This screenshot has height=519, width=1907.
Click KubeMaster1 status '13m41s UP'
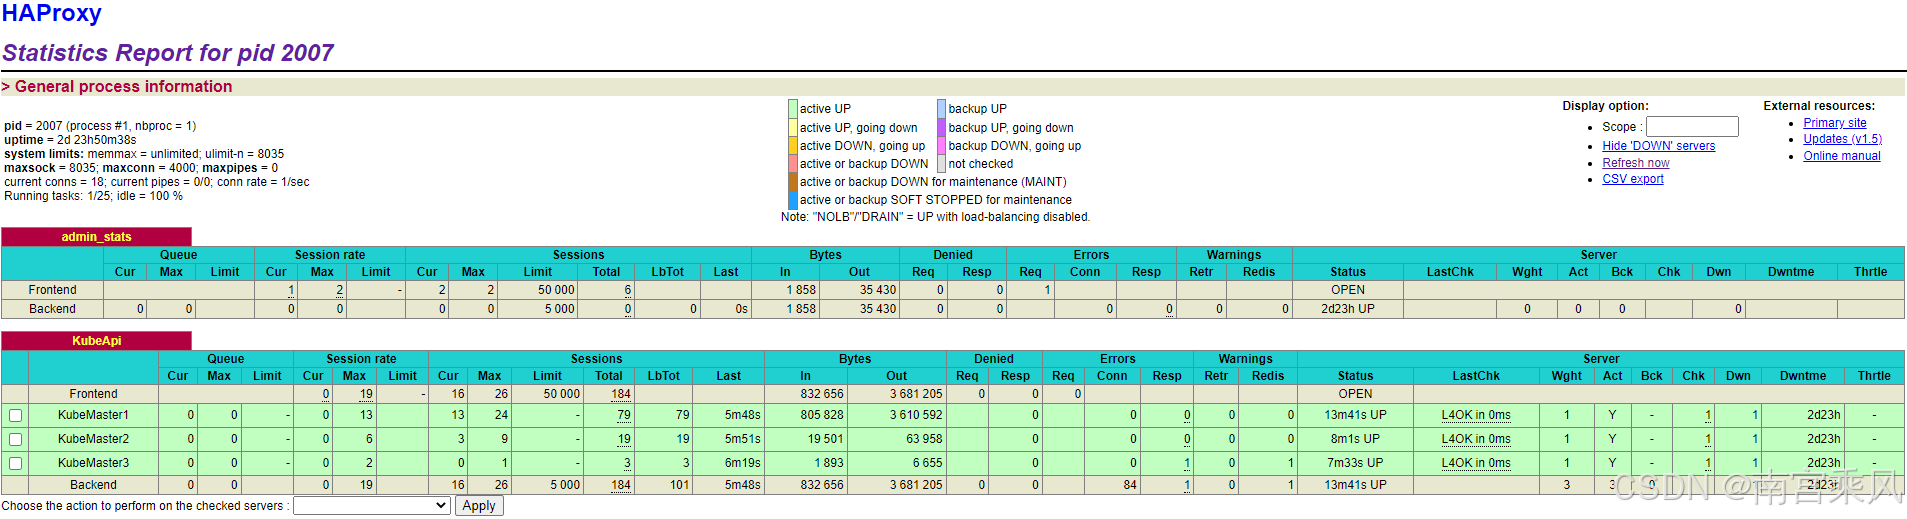click(x=1355, y=415)
